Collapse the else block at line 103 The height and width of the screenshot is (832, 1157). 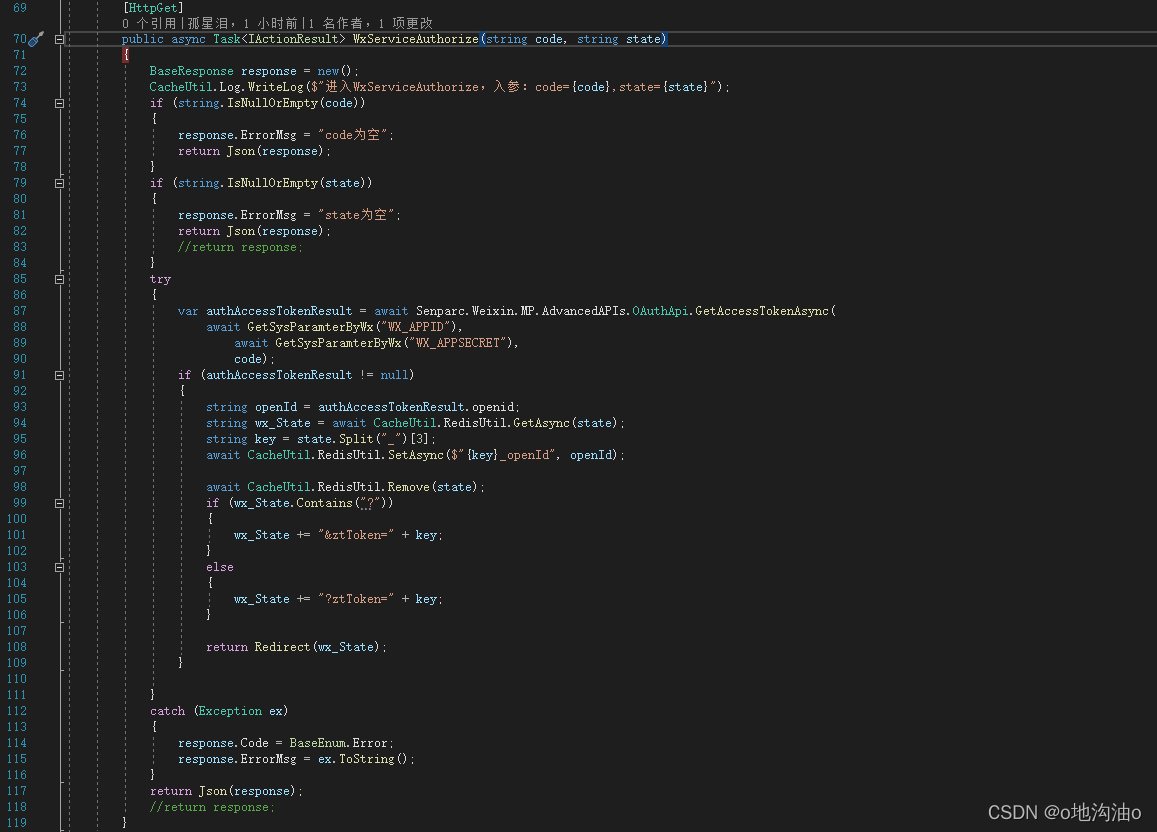coord(60,567)
